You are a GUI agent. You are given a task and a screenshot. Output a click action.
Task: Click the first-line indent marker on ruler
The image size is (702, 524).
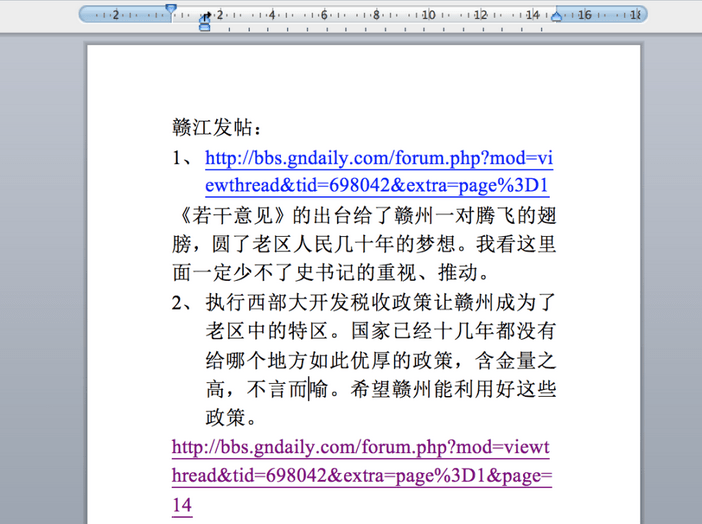pyautogui.click(x=171, y=9)
